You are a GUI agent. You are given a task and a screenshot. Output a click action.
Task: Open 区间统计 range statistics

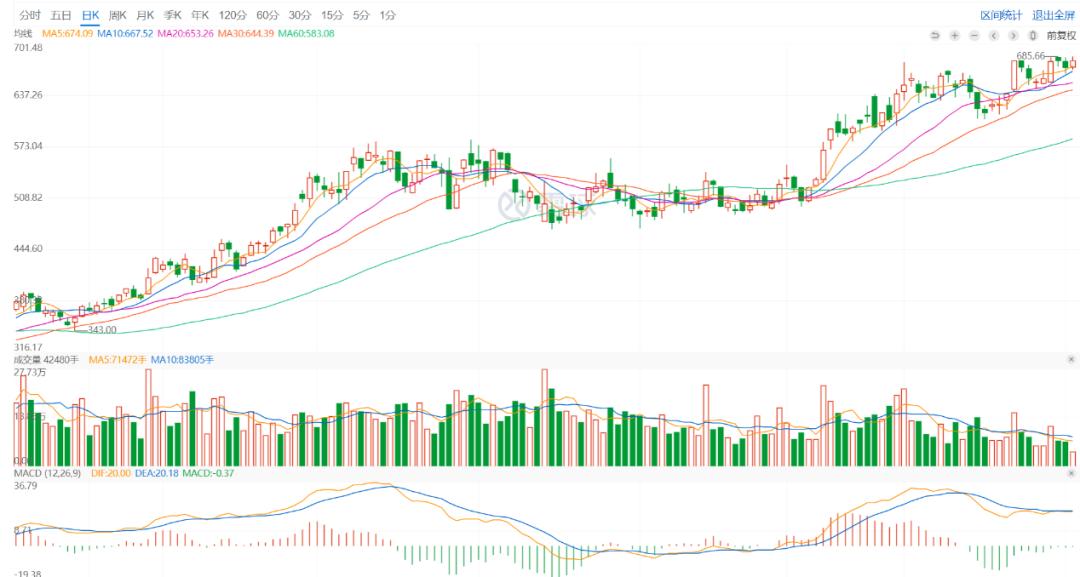pos(1001,15)
